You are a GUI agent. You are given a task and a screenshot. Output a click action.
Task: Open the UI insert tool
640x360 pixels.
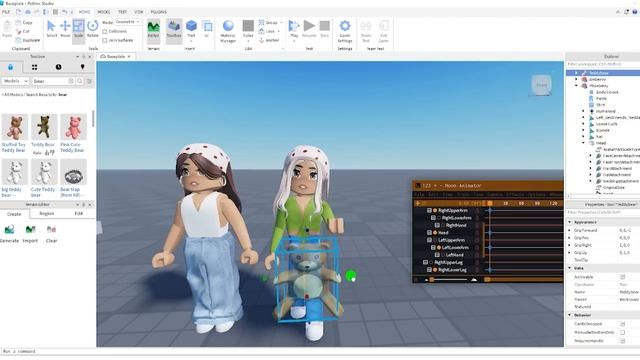tap(207, 29)
